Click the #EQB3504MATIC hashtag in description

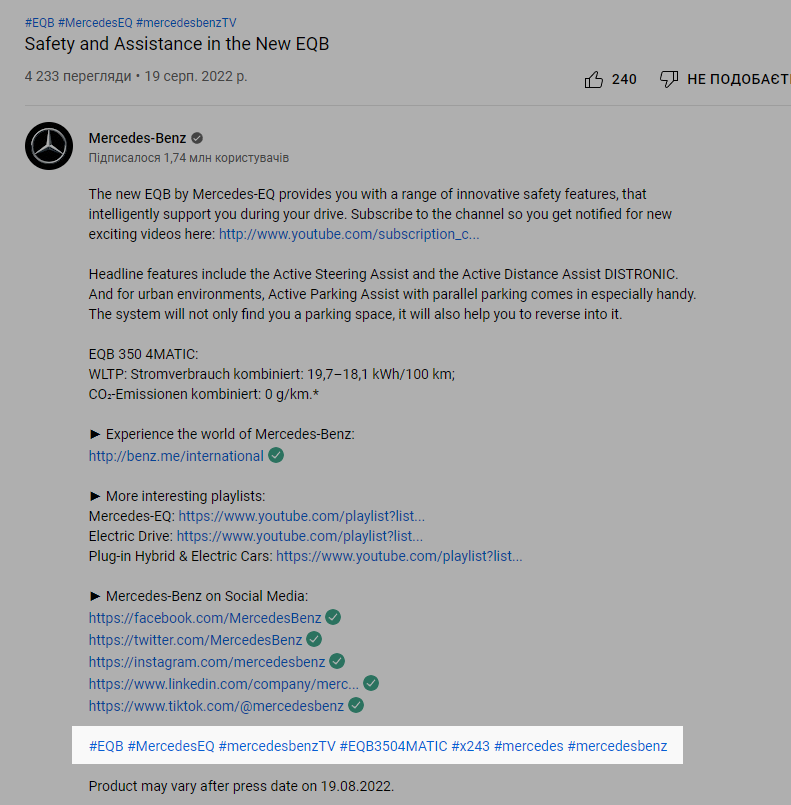(393, 746)
